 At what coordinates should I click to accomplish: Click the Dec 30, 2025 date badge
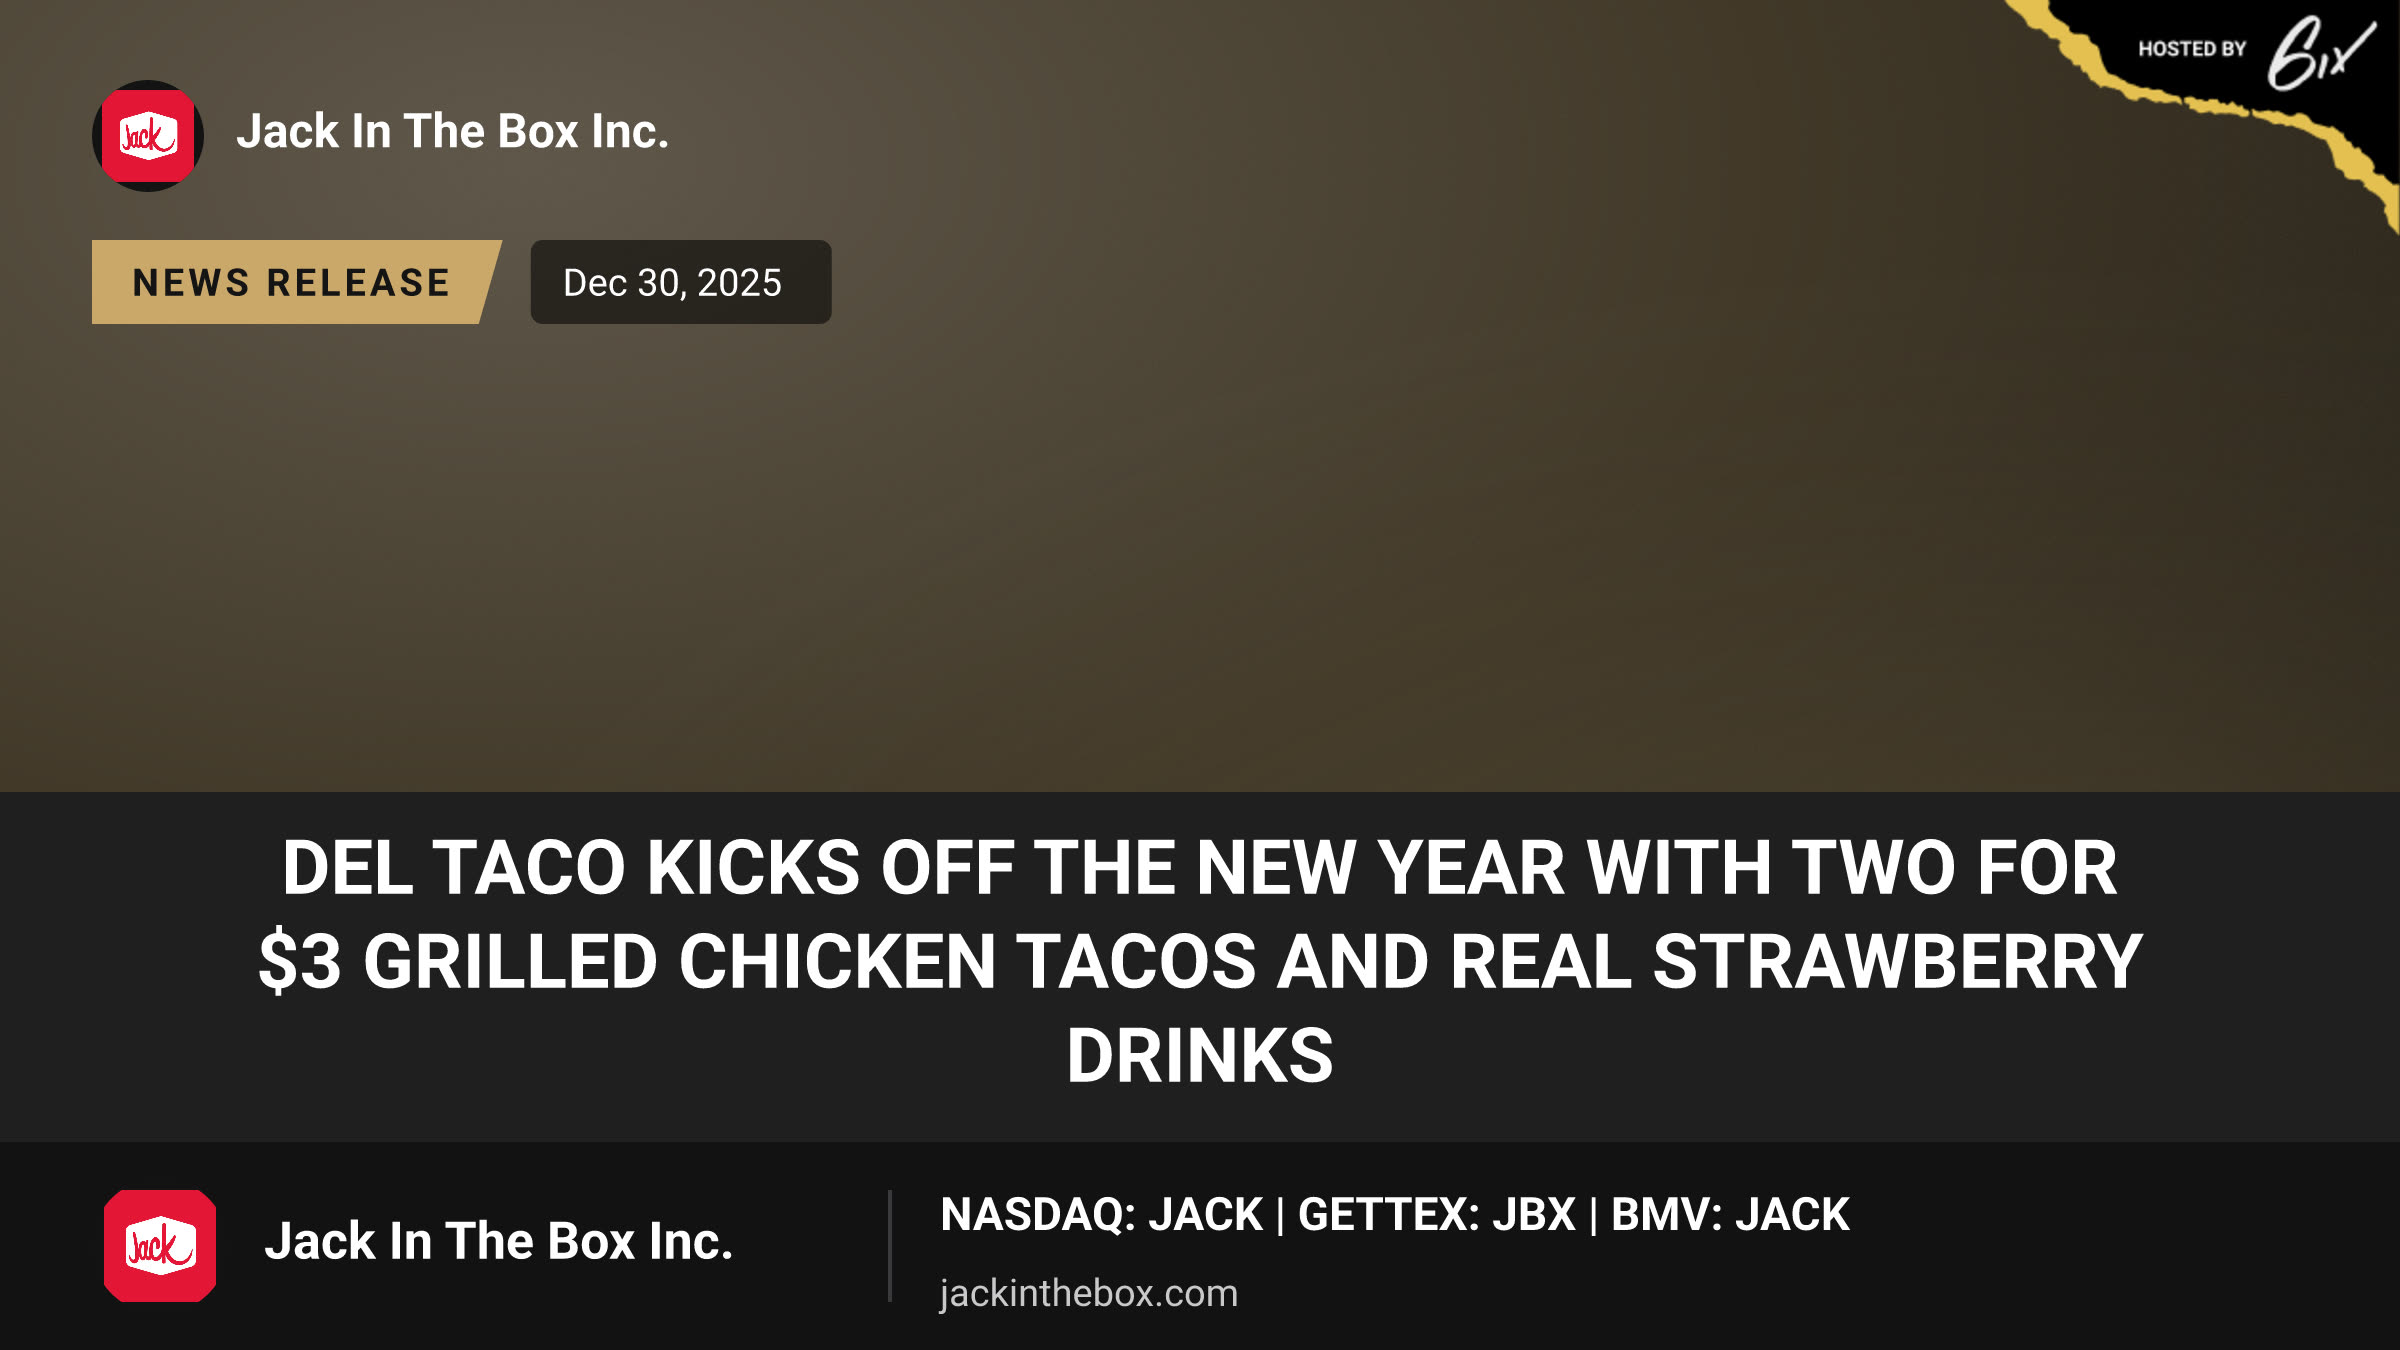pyautogui.click(x=680, y=282)
